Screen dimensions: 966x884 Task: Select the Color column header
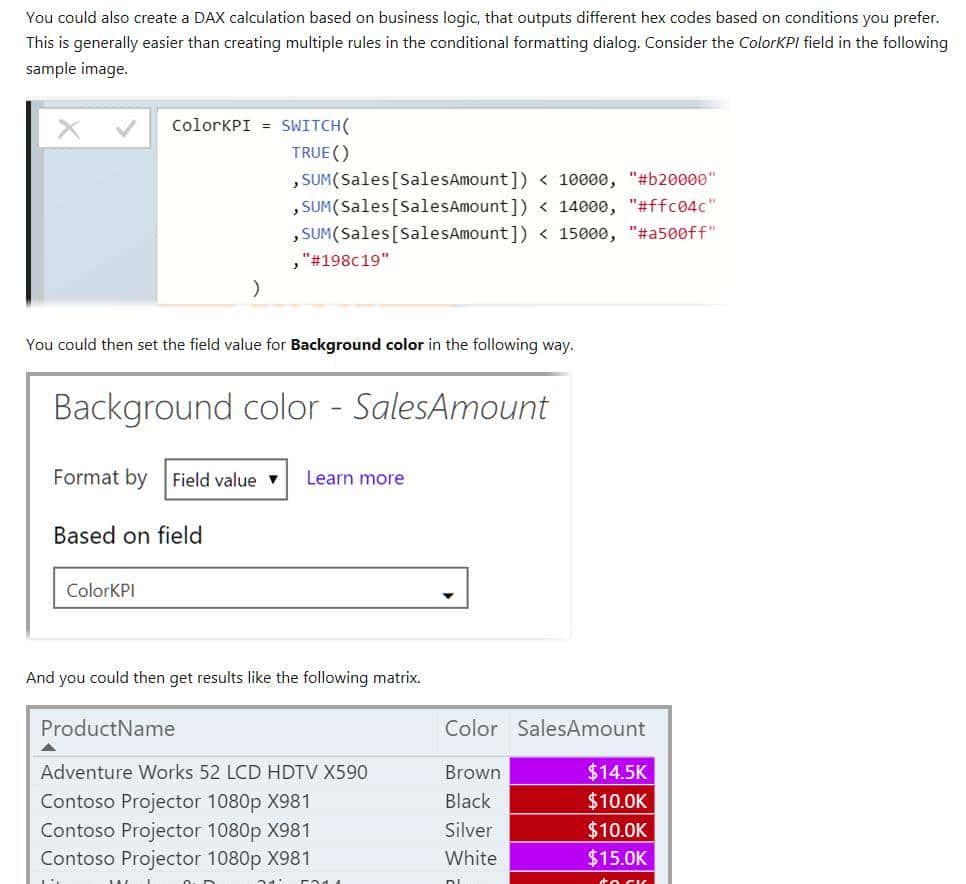[x=471, y=729]
